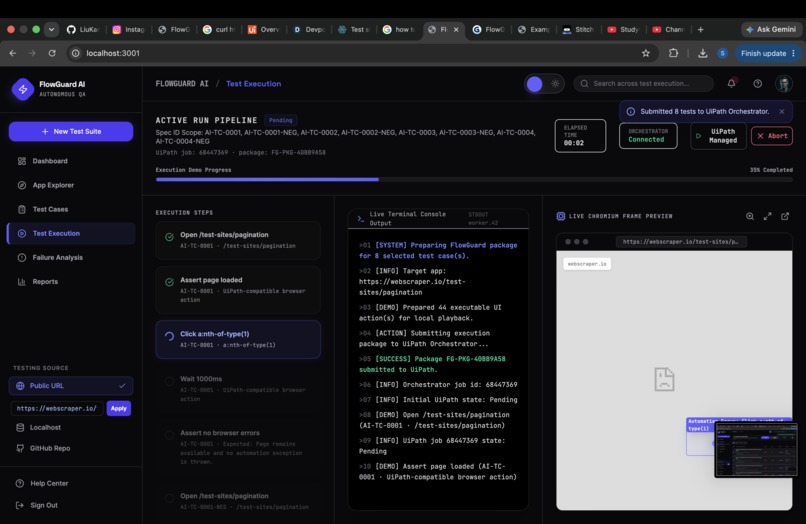Choose Localhost as testing source
This screenshot has width=806, height=524.
pos(45,427)
